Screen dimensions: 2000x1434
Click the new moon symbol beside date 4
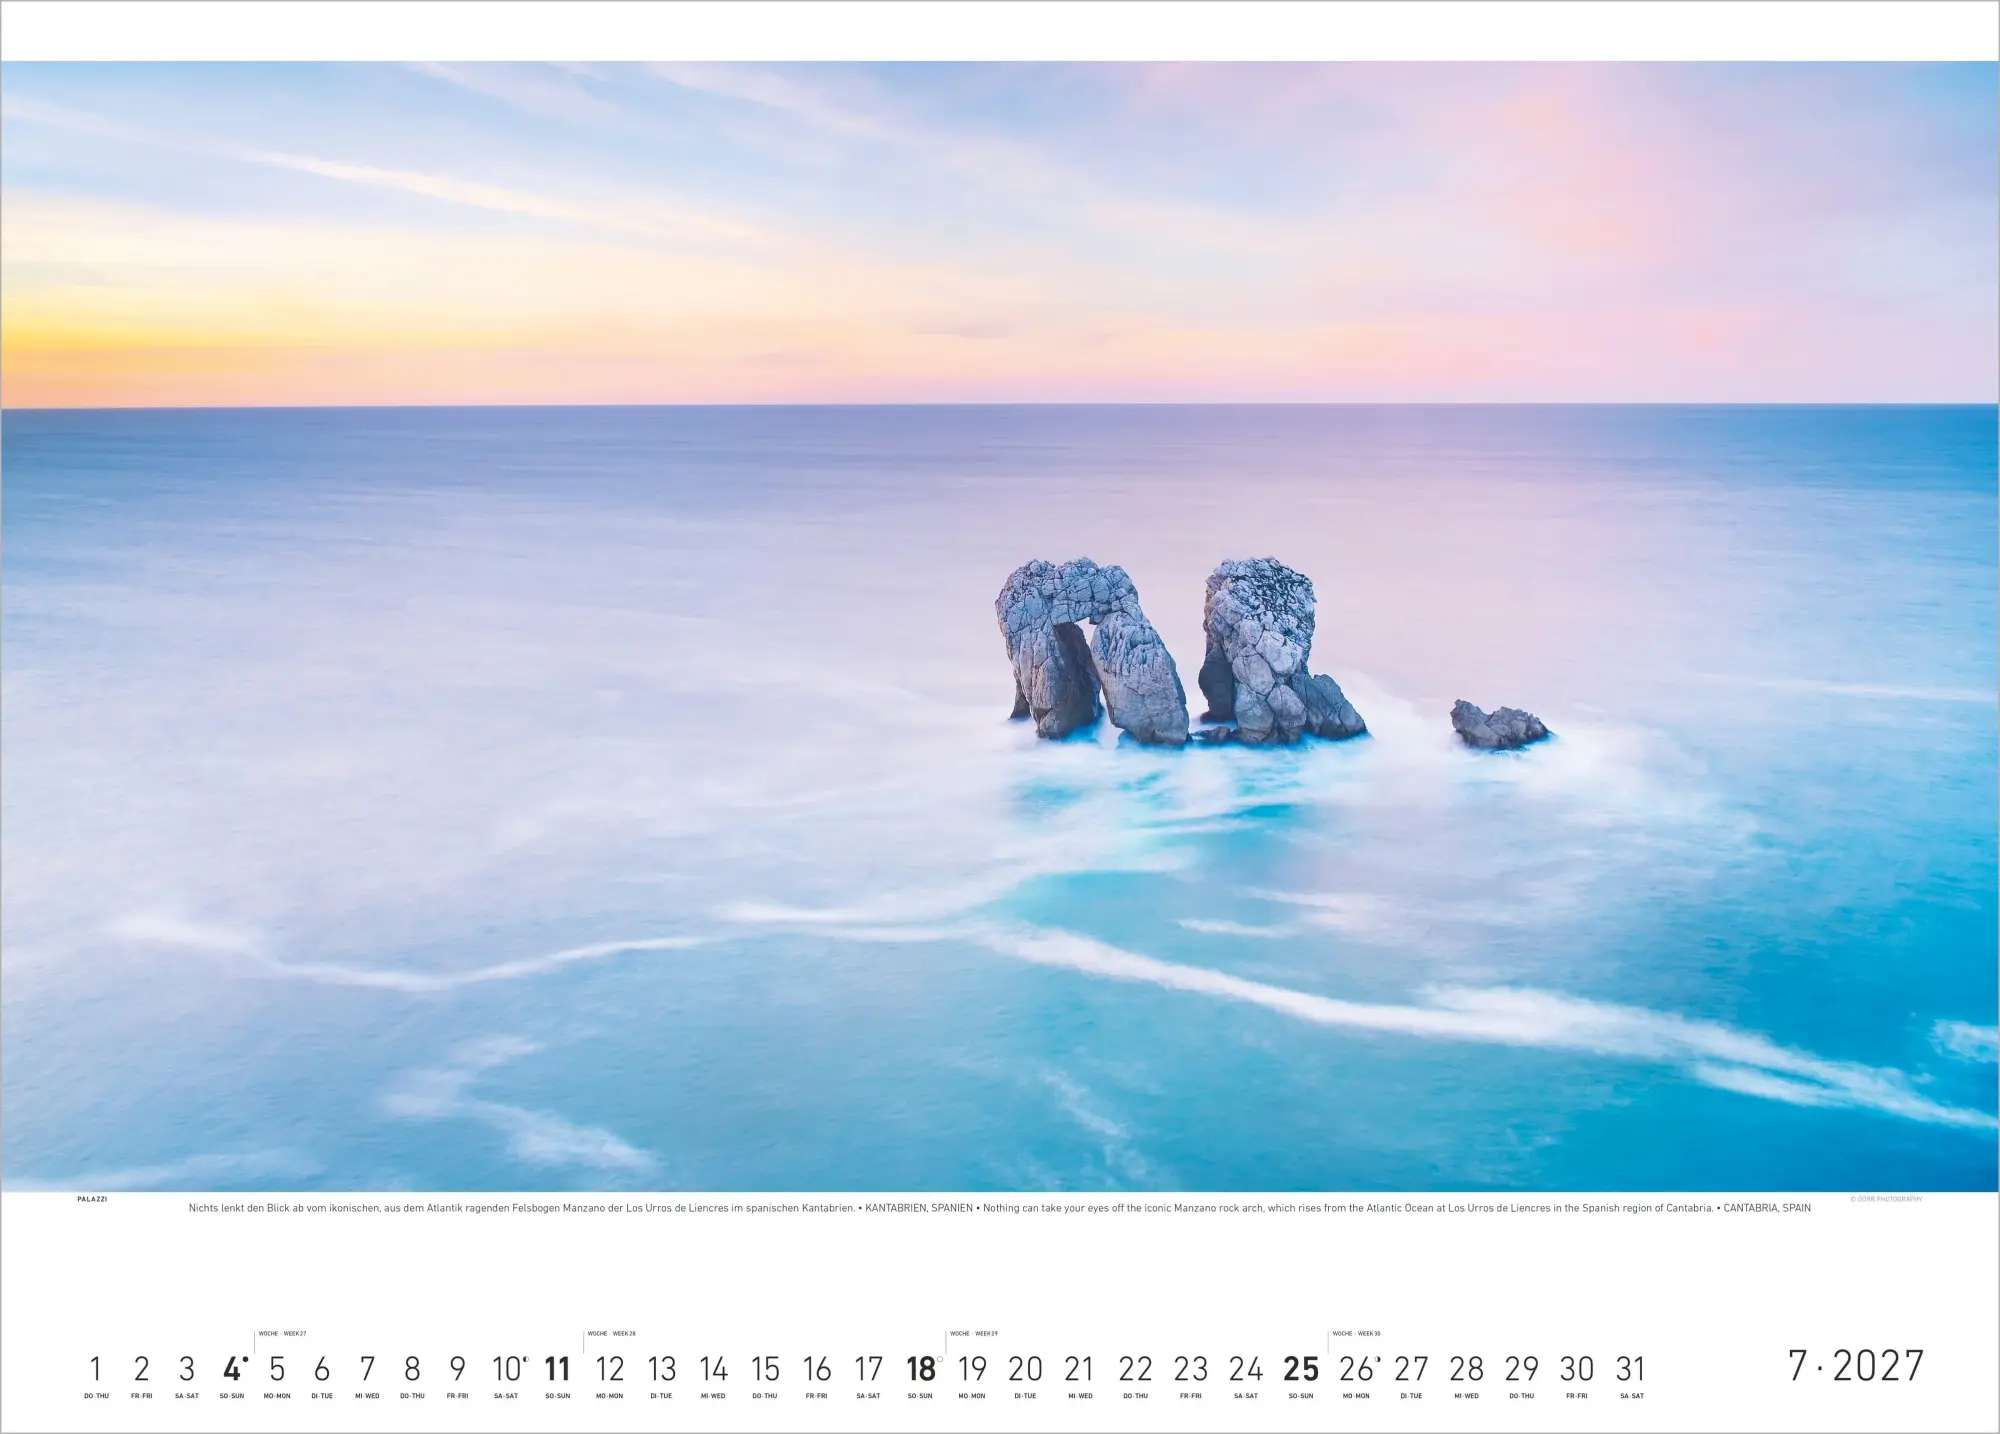pyautogui.click(x=246, y=1358)
